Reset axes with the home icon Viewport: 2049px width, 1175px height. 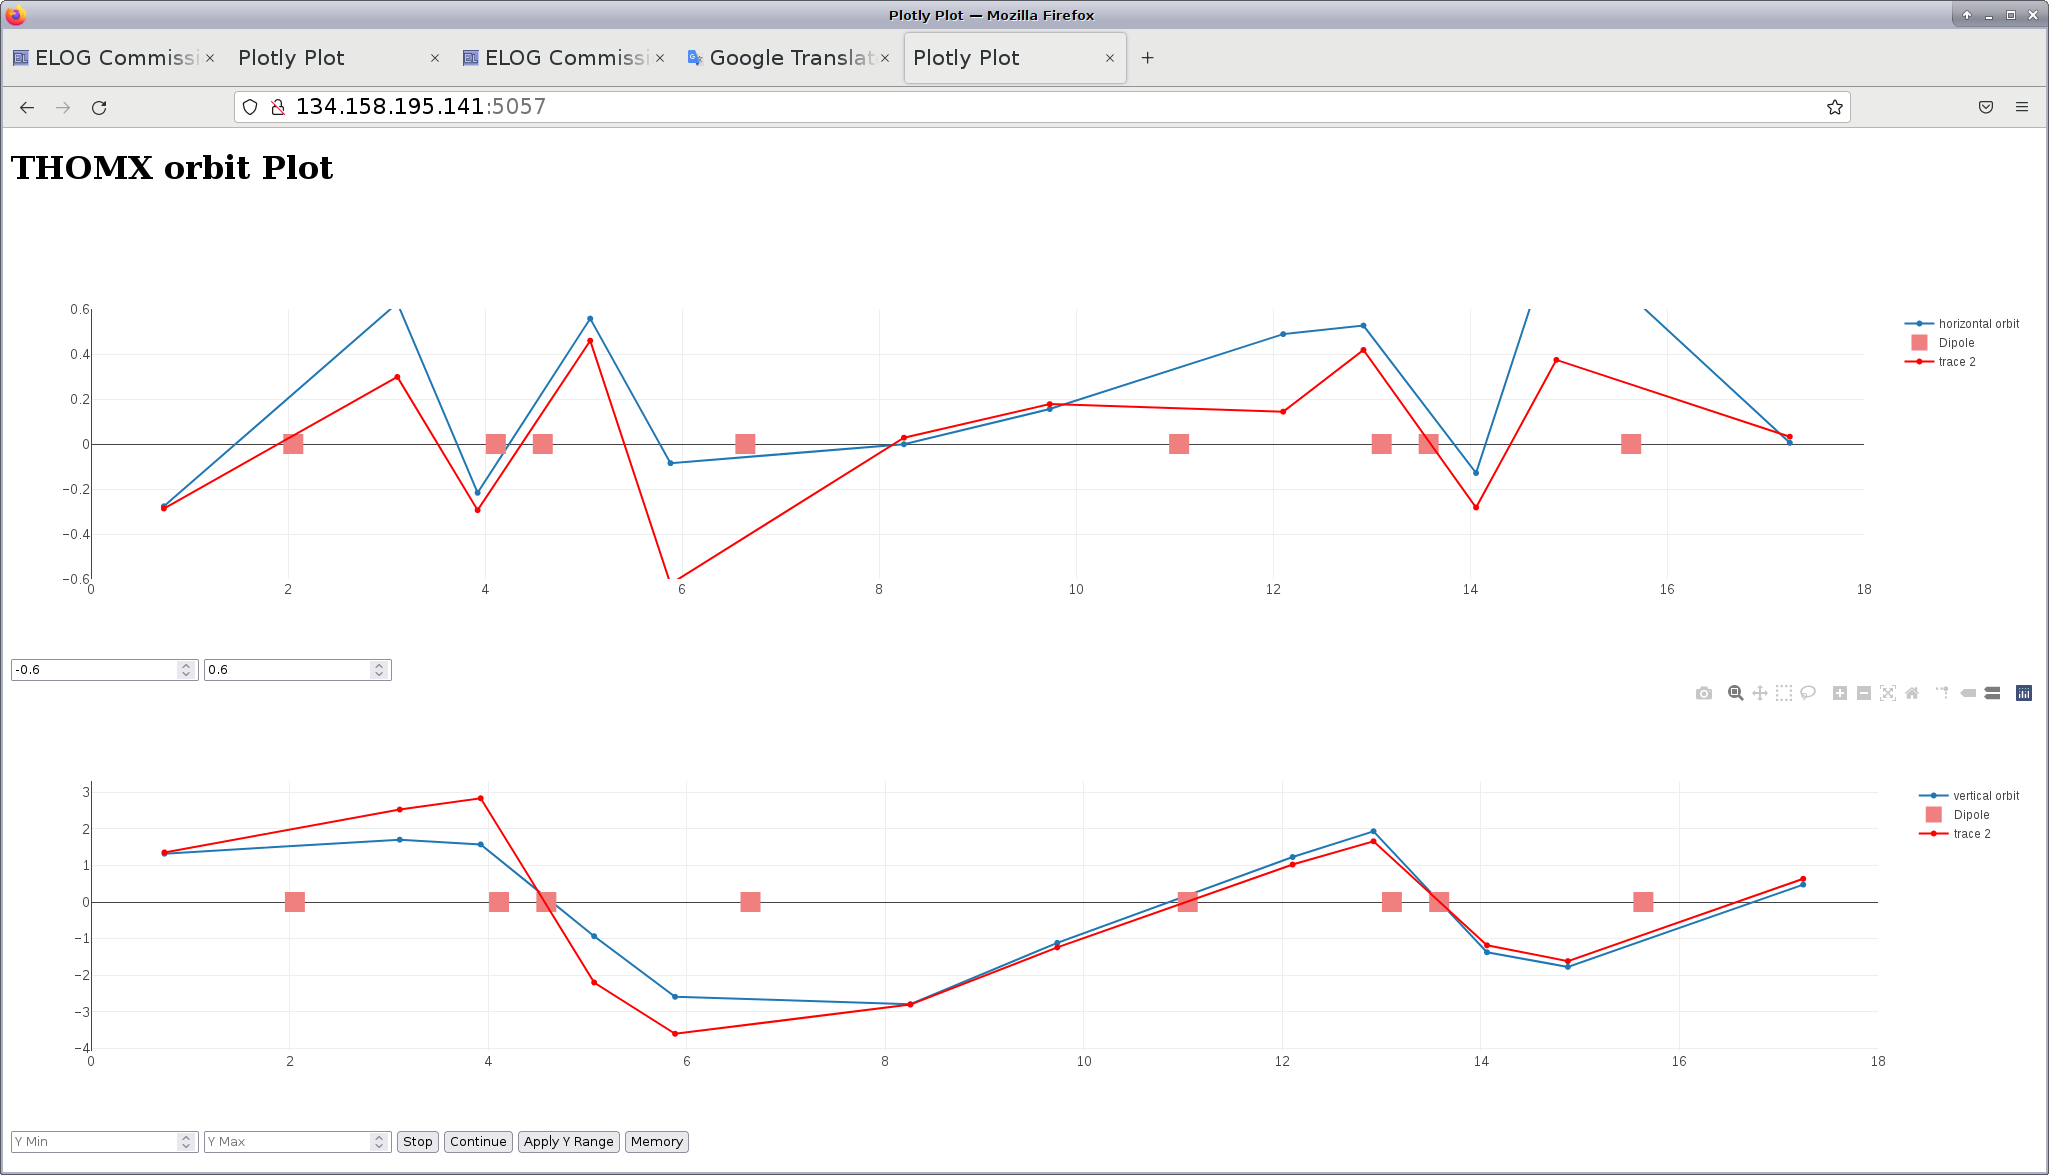pyautogui.click(x=1912, y=693)
